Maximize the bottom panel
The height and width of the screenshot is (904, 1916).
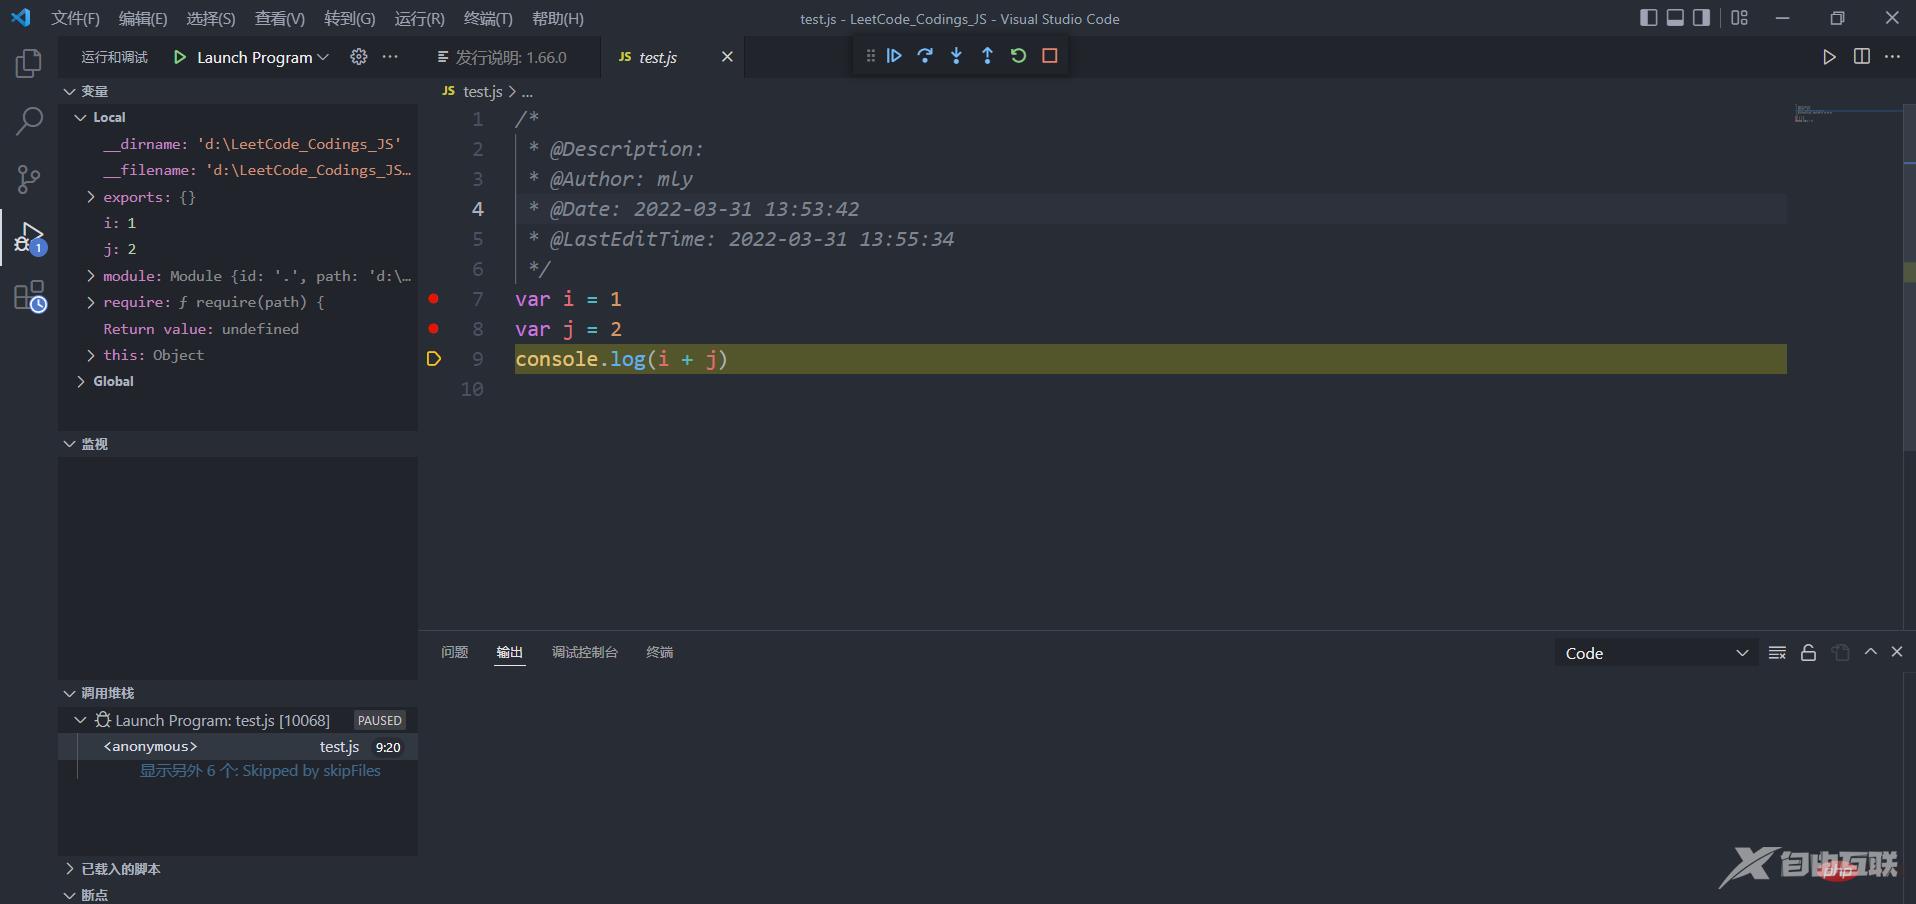1870,652
